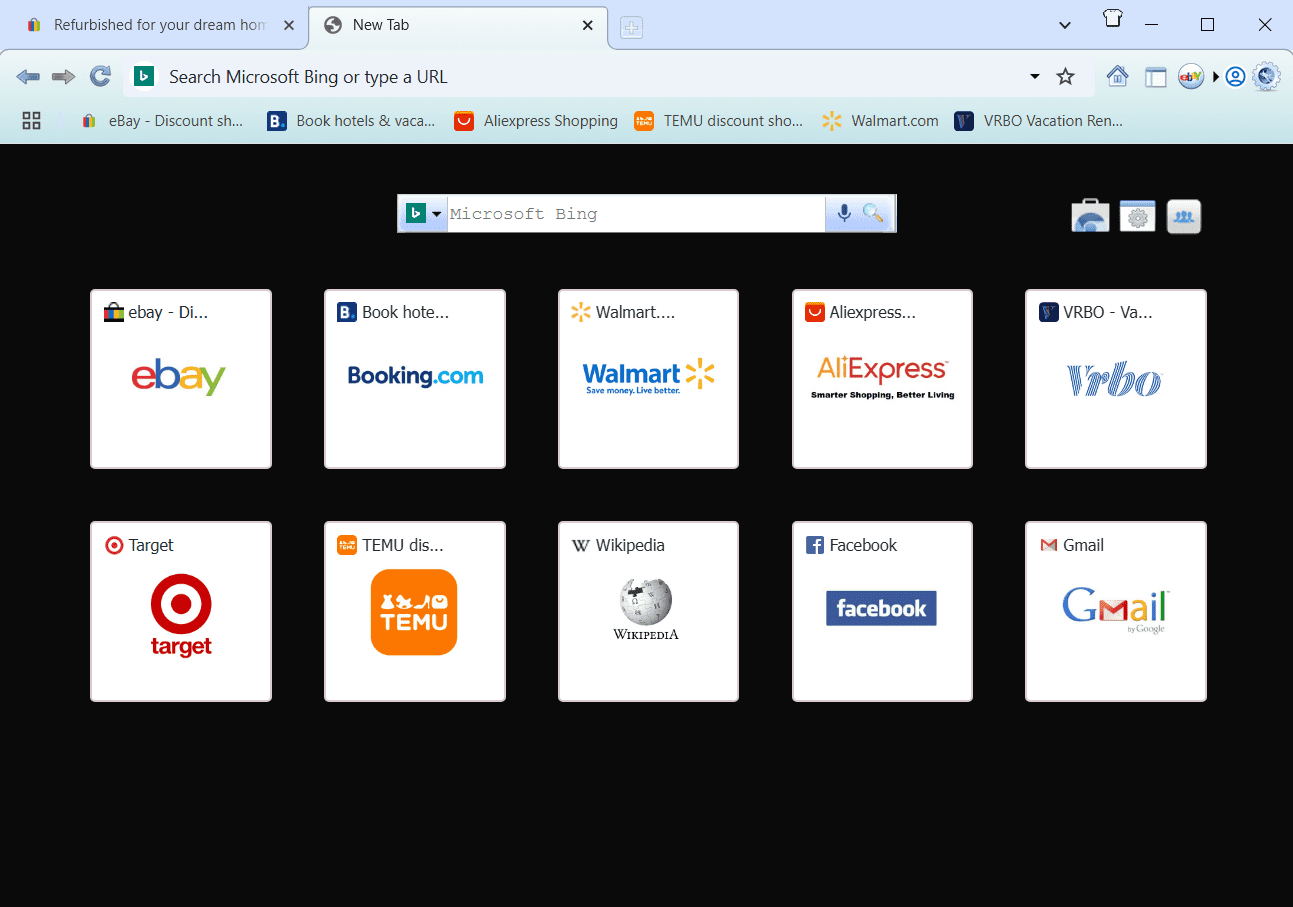1293x907 pixels.
Task: Click the eBay extension button in toolbar
Action: tap(1191, 77)
